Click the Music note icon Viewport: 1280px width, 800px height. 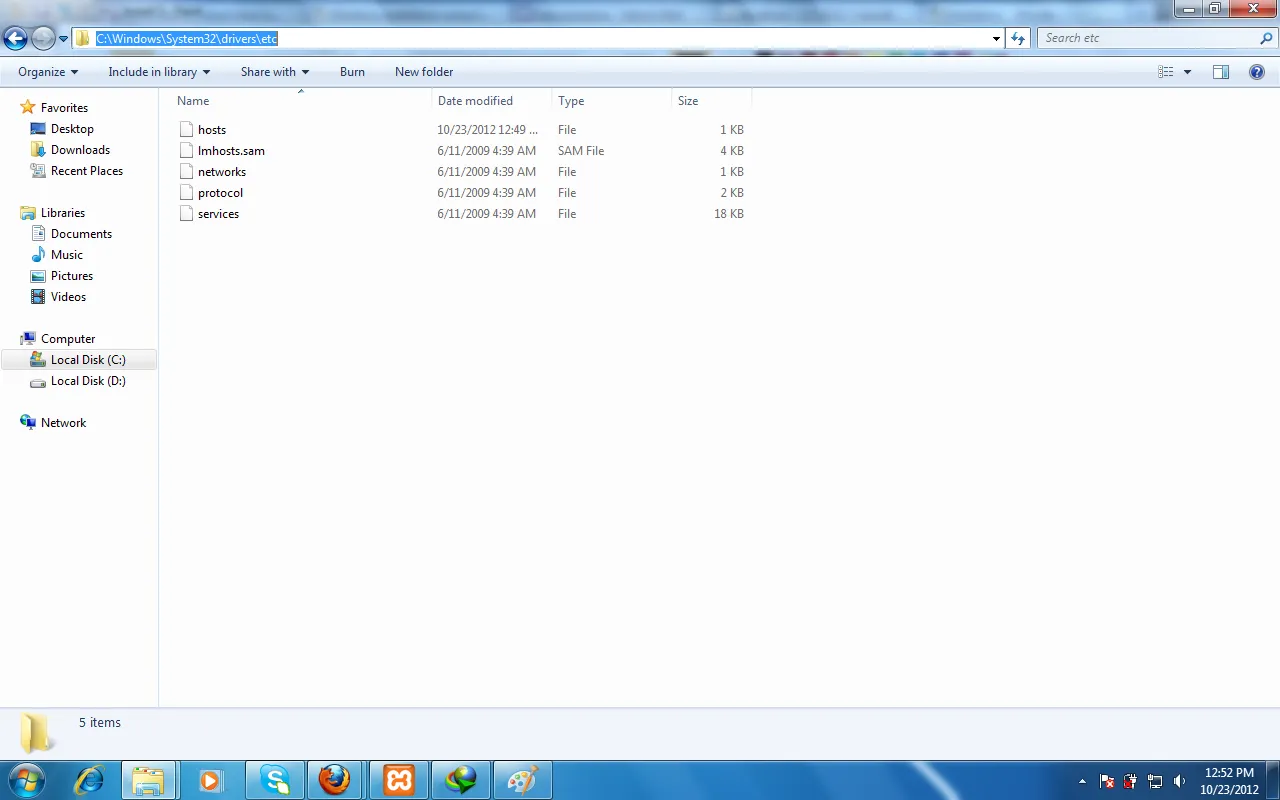pyautogui.click(x=38, y=254)
